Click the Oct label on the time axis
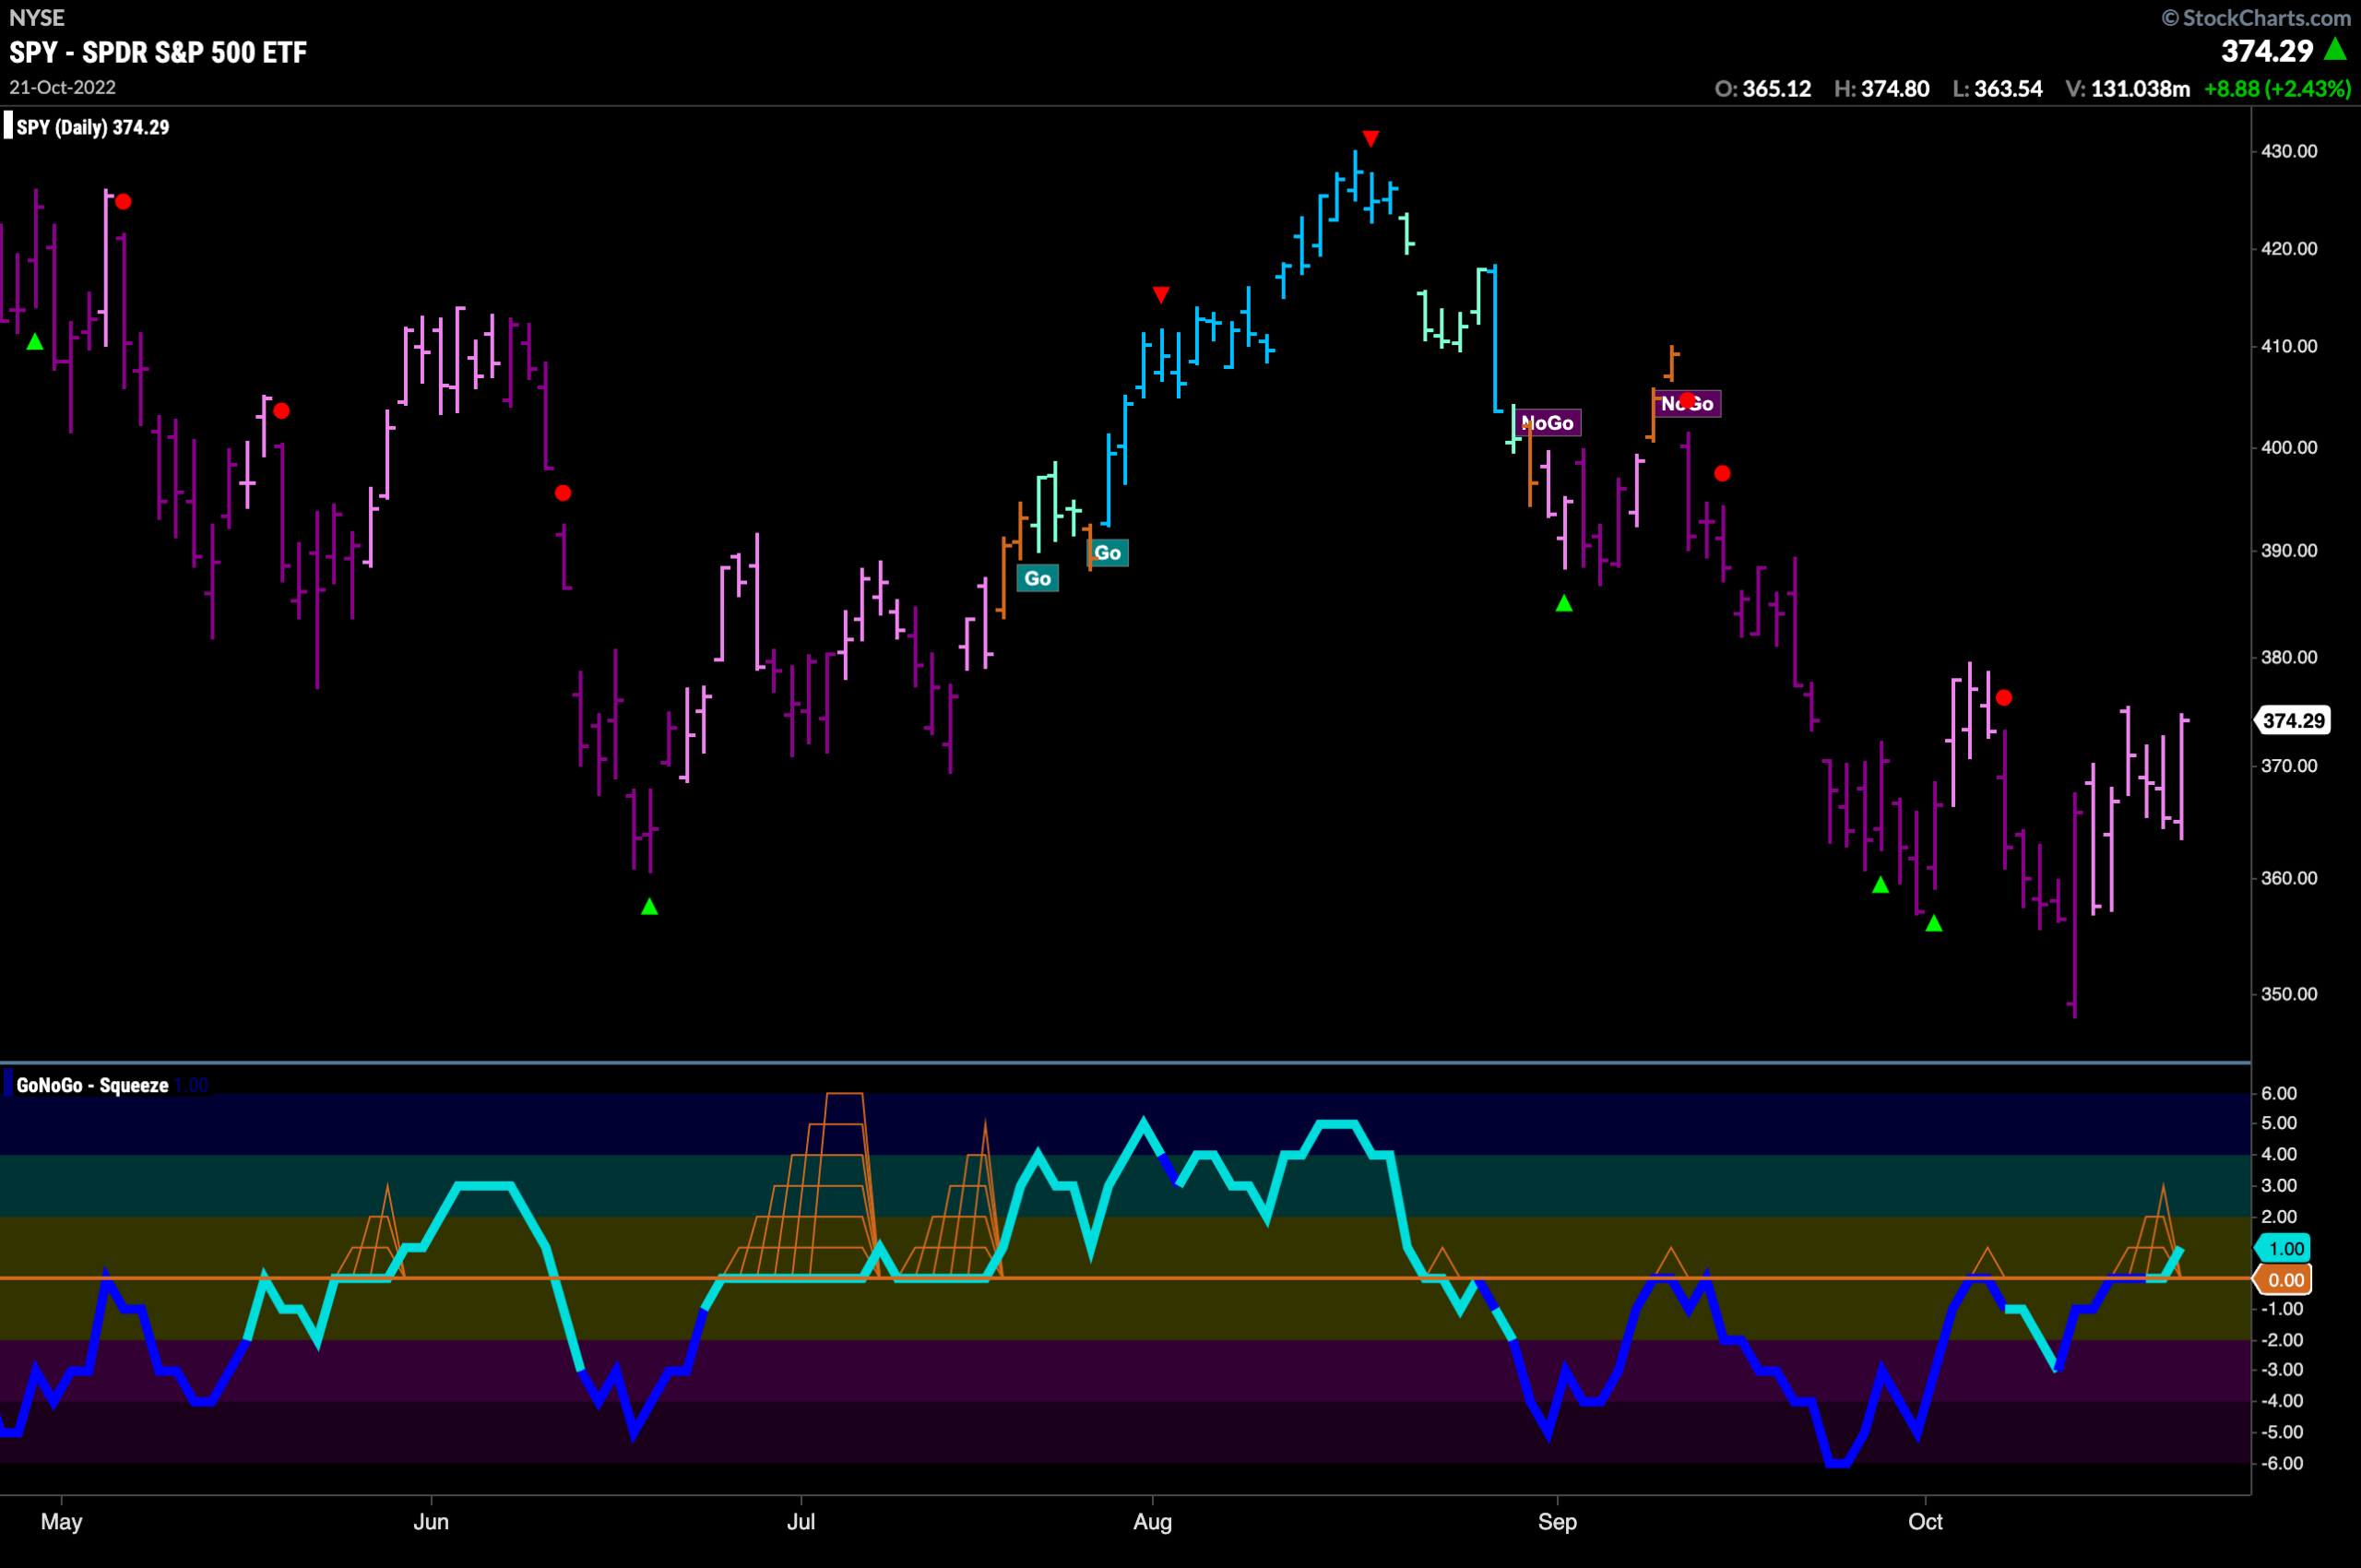Viewport: 2361px width, 1568px height. pyautogui.click(x=1925, y=1522)
